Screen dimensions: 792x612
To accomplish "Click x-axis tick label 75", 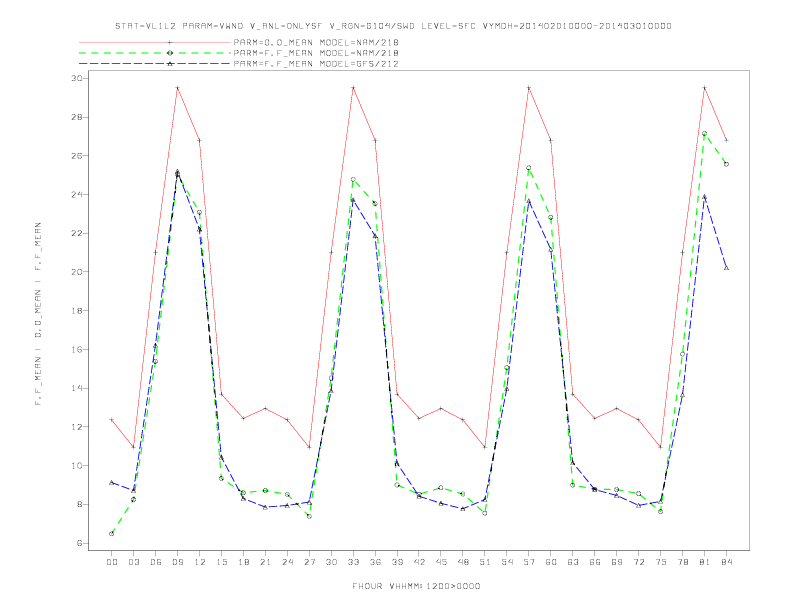I will click(x=661, y=562).
